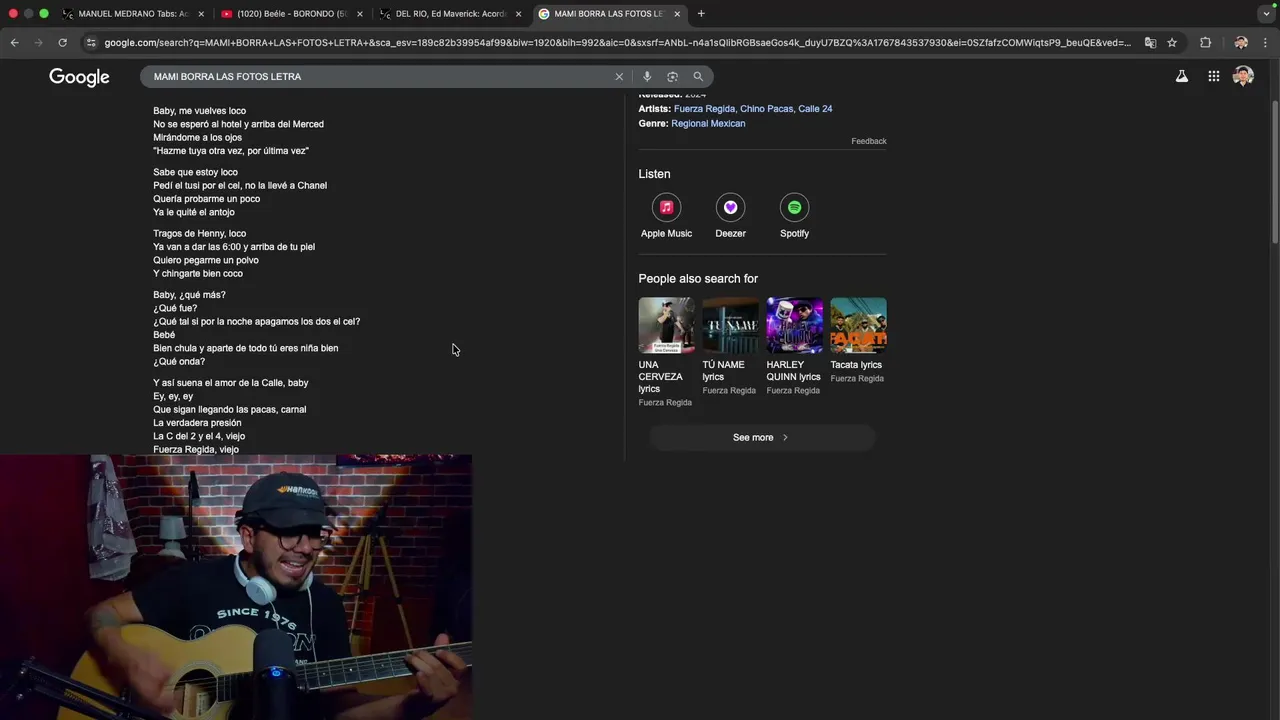Open the site information icon in address bar

coord(91,43)
